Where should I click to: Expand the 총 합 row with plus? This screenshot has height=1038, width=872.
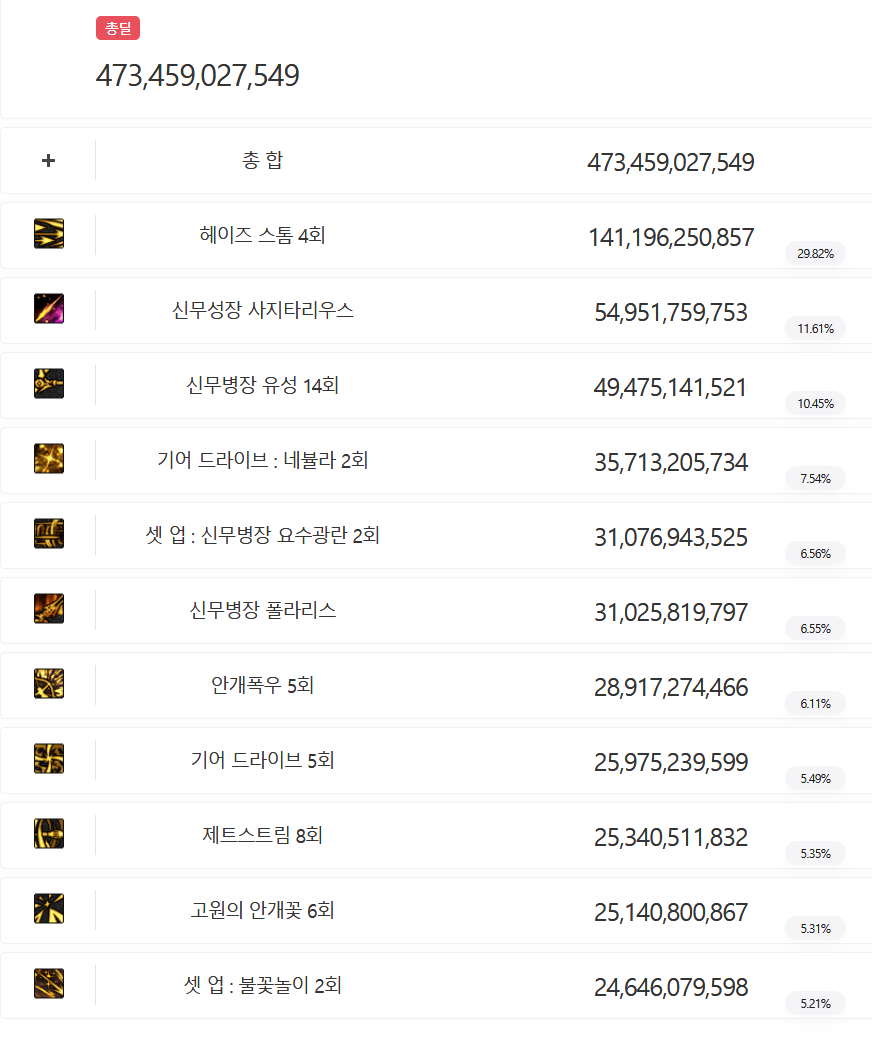coord(49,160)
